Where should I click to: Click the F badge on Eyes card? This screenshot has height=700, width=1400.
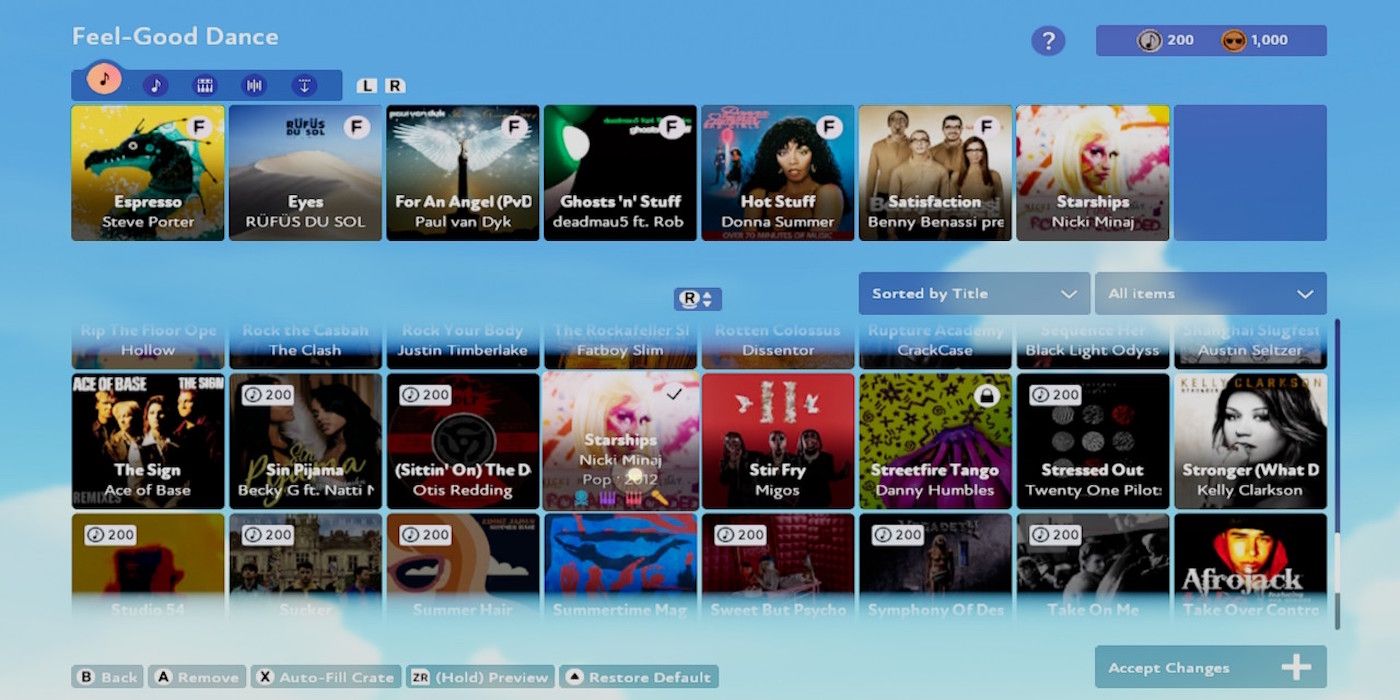(x=357, y=127)
